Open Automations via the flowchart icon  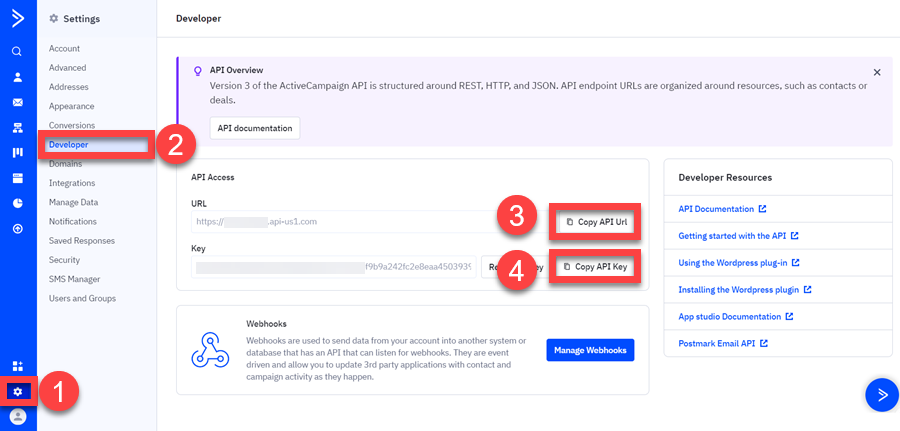click(x=18, y=128)
